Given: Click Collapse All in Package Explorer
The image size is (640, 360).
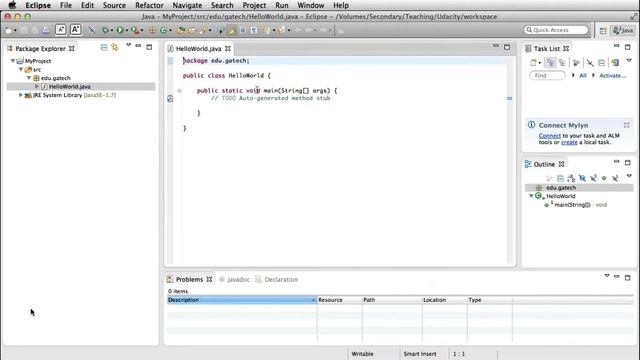Looking at the screenshot, I should coord(104,48).
